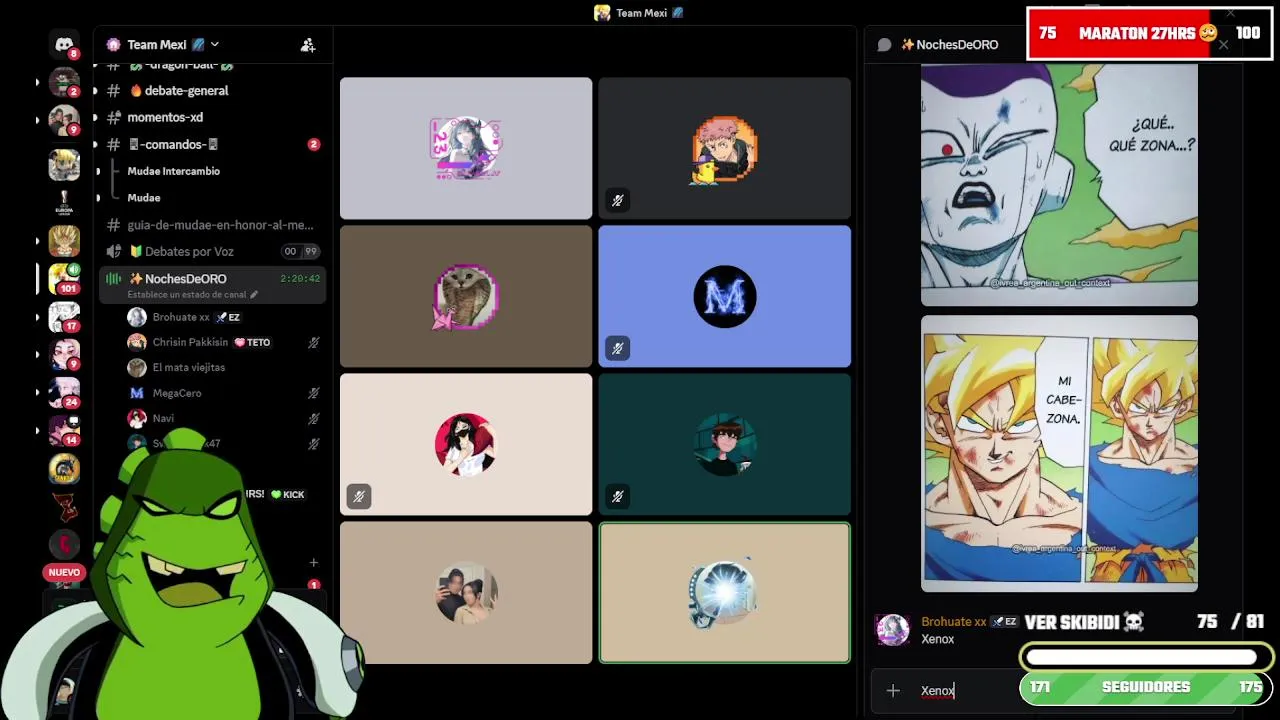The height and width of the screenshot is (720, 1280).
Task: Close the chat panel with X
Action: click(1223, 44)
